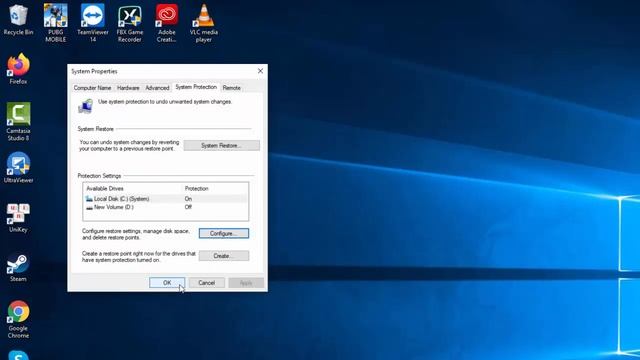Select the Firefox desktop icon
This screenshot has height=360, width=640.
coord(18,69)
